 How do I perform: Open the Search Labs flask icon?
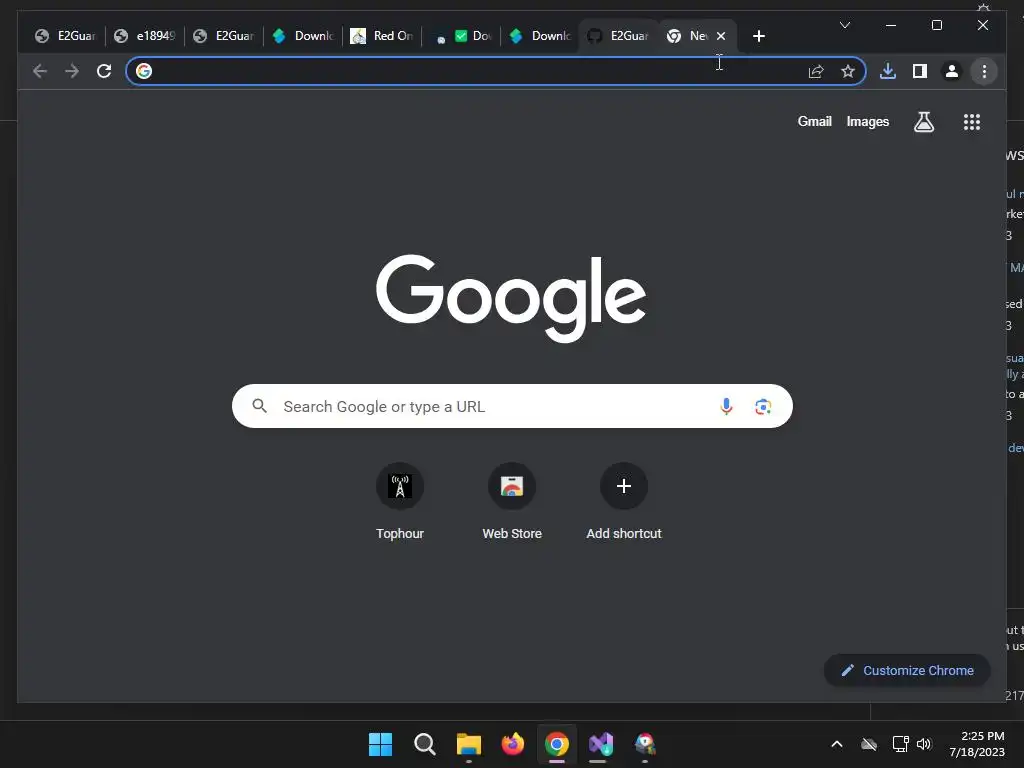pos(923,121)
